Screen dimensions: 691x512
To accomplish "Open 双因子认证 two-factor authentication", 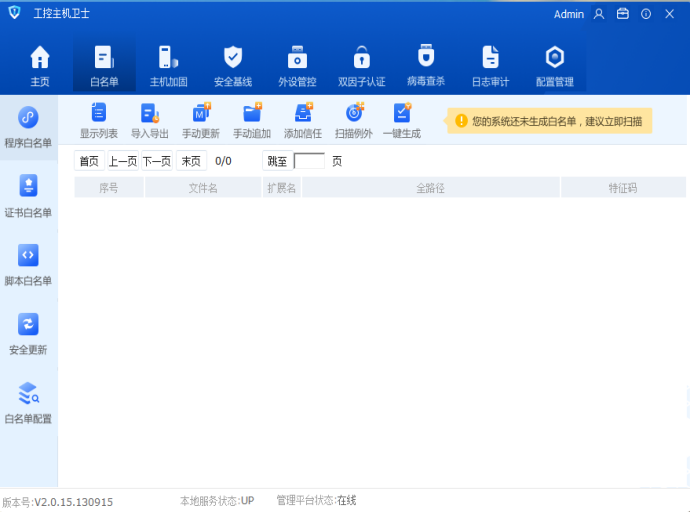I will coord(361,65).
